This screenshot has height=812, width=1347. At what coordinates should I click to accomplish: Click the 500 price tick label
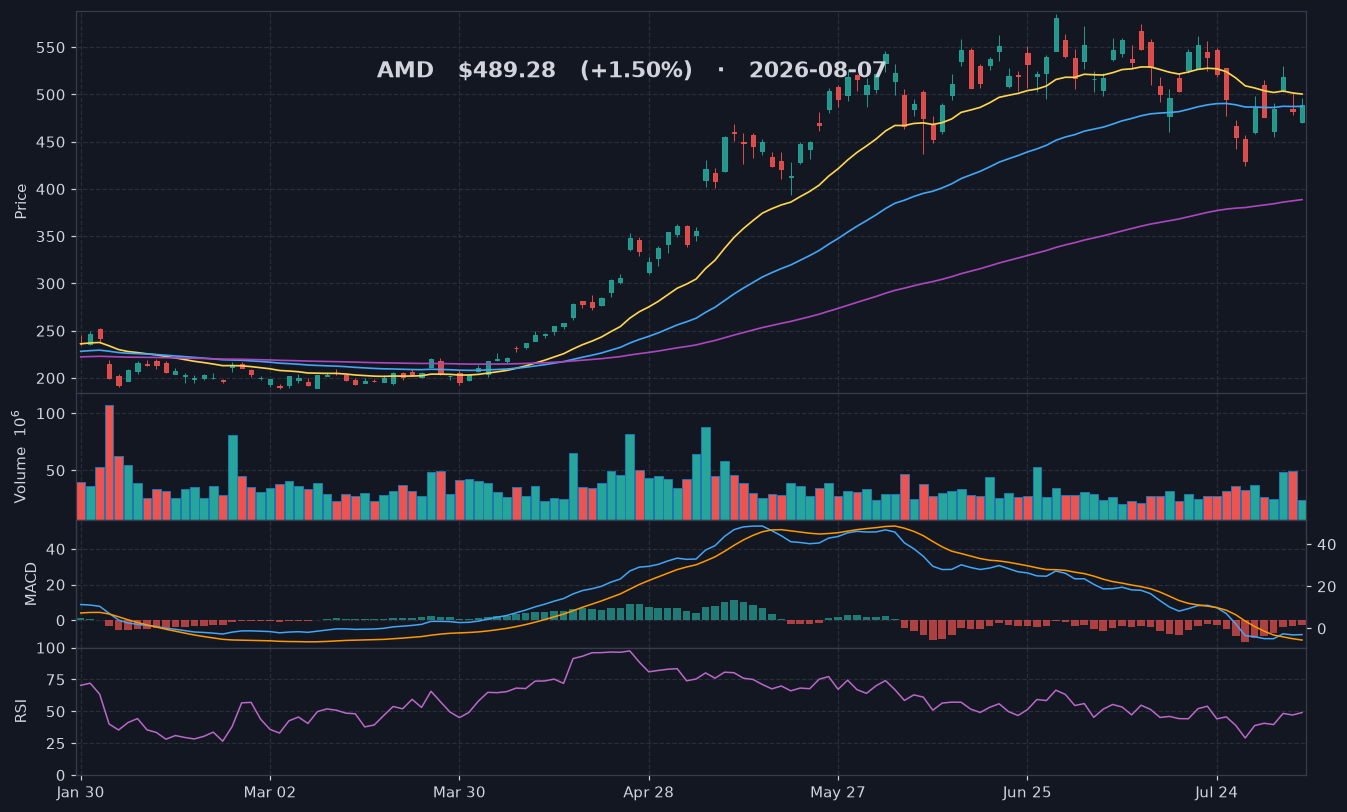tap(52, 95)
